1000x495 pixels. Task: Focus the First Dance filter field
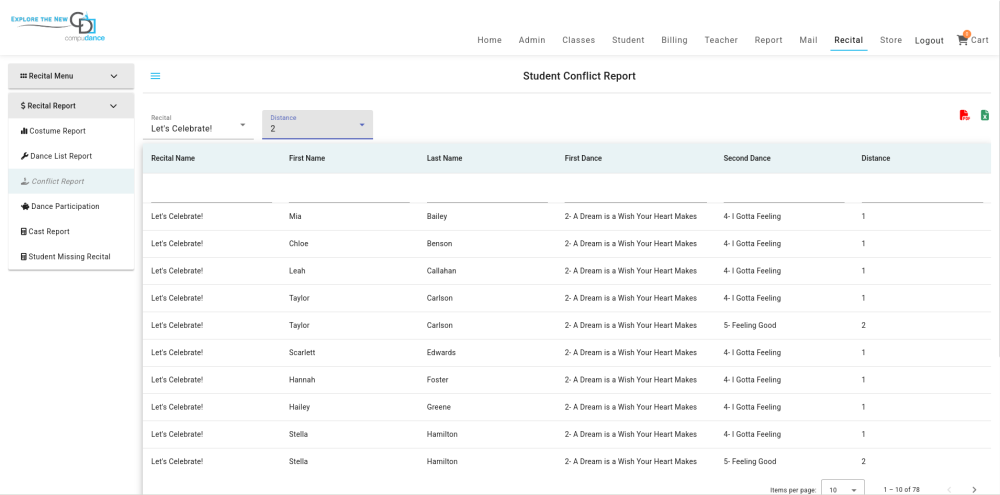(x=635, y=194)
